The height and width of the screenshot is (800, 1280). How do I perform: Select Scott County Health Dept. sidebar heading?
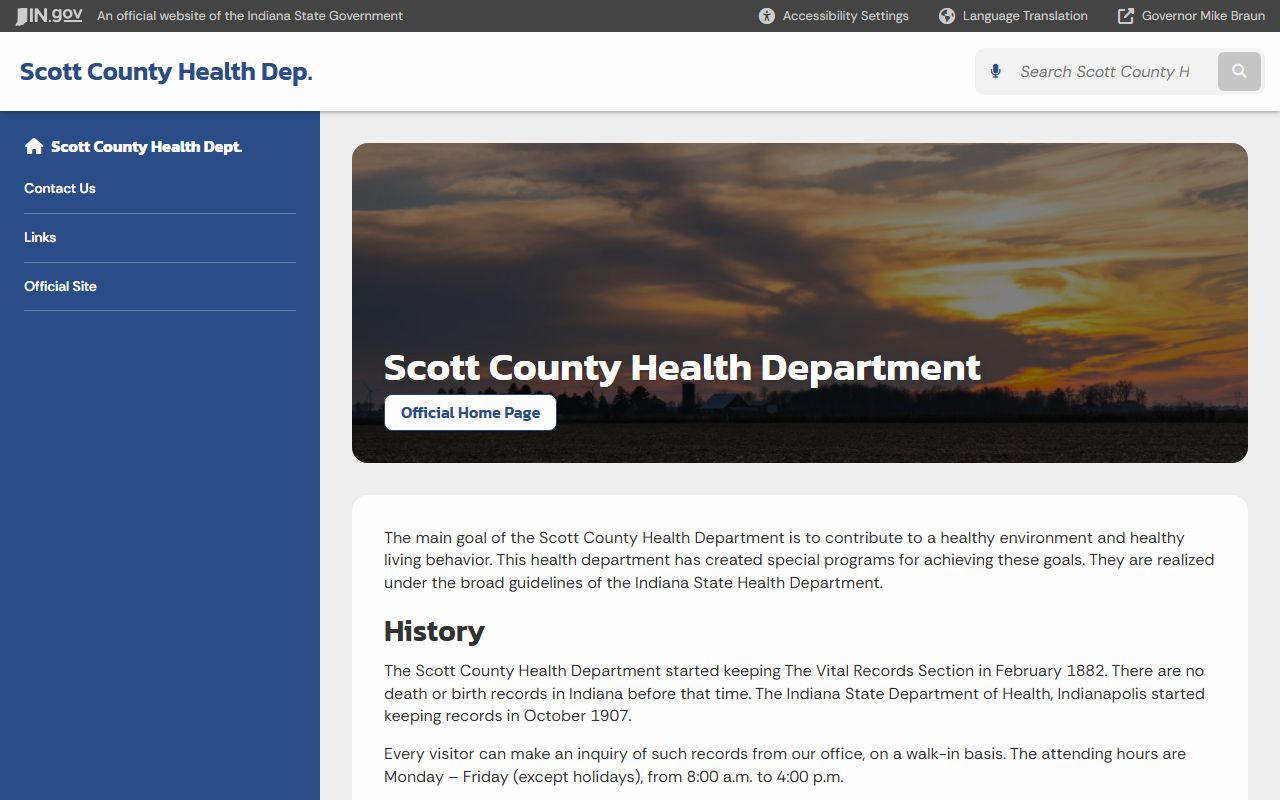(147, 147)
